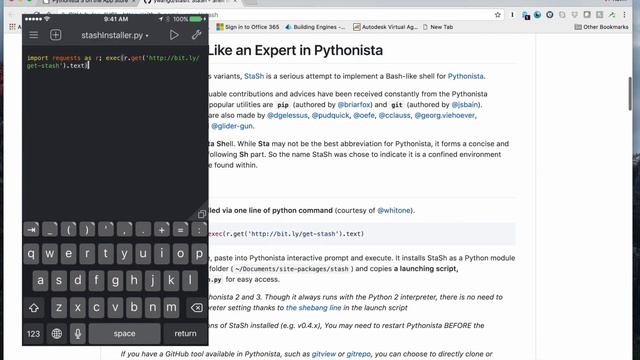Viewport: 640px width, 360px height.
Task: Open the Pythonista hamburger menu
Action: point(33,35)
